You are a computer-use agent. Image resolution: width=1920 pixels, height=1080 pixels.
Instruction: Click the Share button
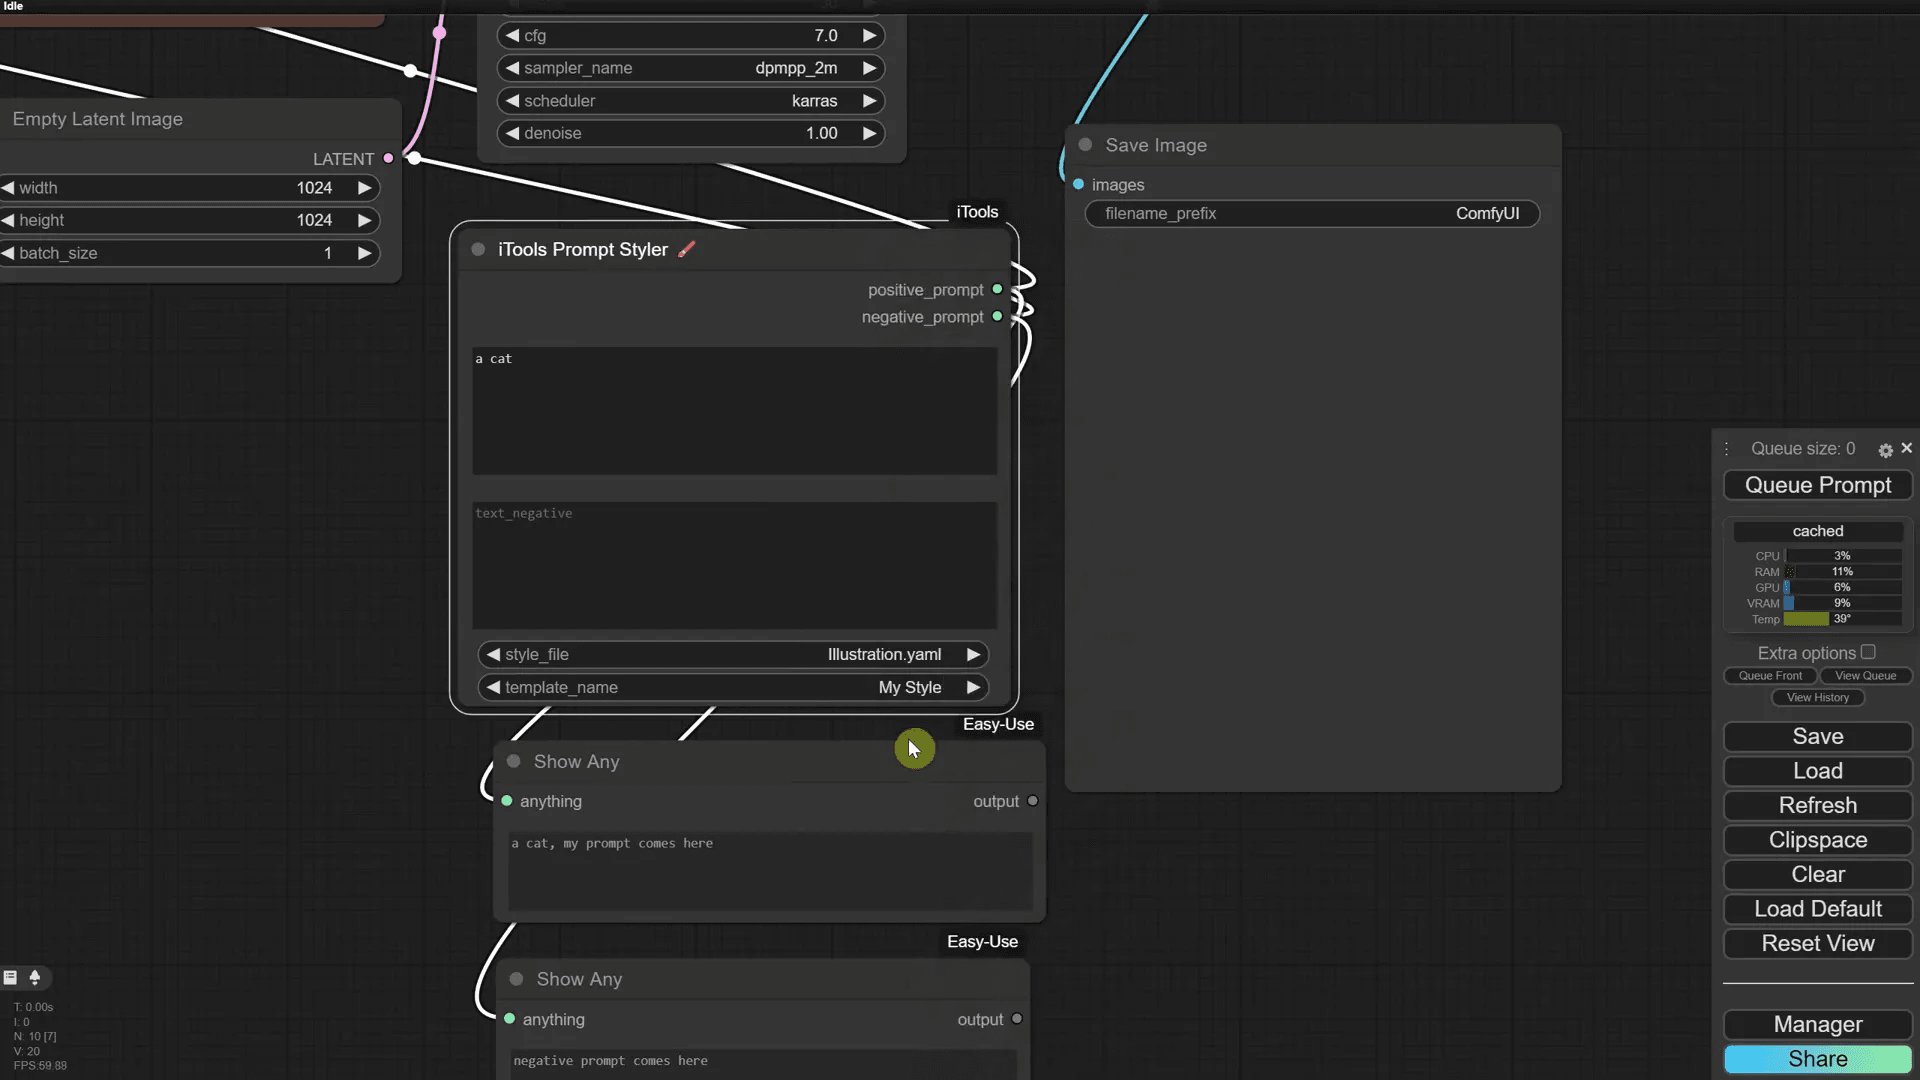[1818, 1059]
